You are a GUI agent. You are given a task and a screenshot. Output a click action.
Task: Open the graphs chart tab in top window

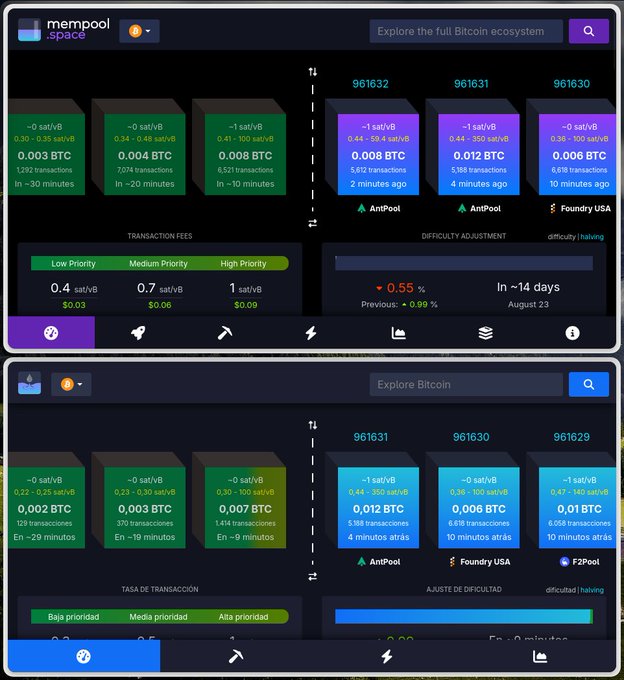point(398,333)
